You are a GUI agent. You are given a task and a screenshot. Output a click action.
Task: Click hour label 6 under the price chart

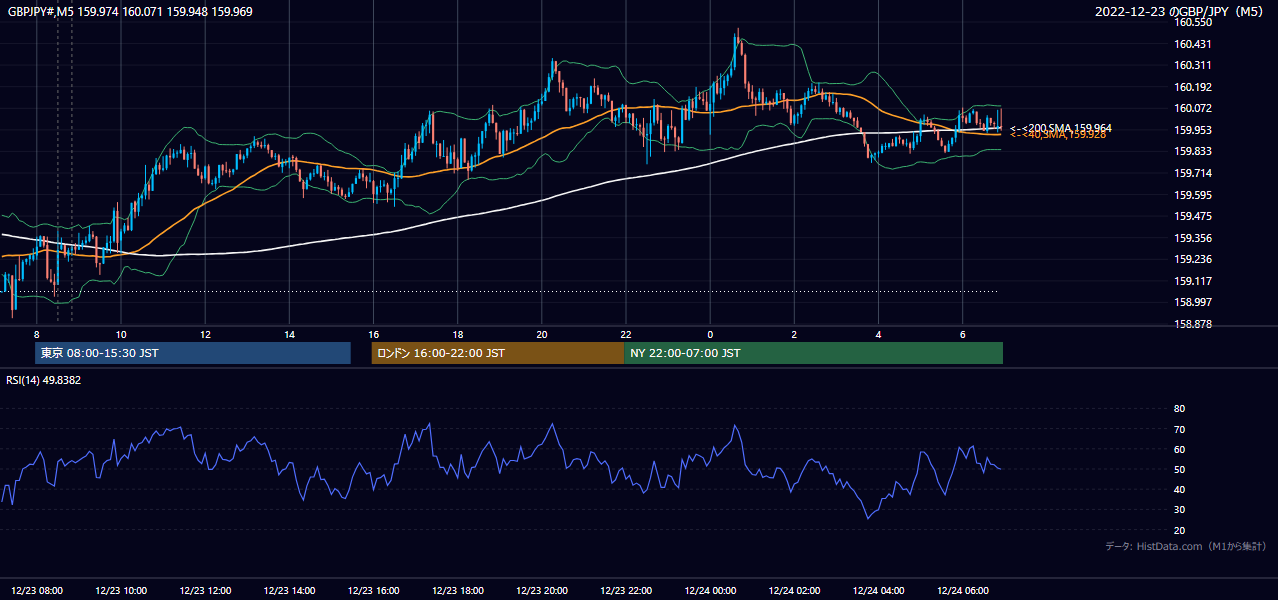[x=962, y=334]
